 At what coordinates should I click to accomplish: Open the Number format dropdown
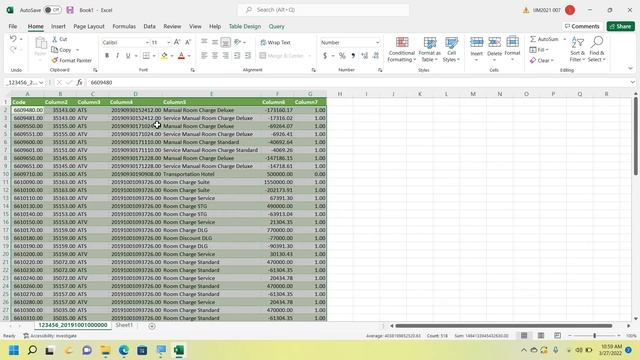click(377, 42)
